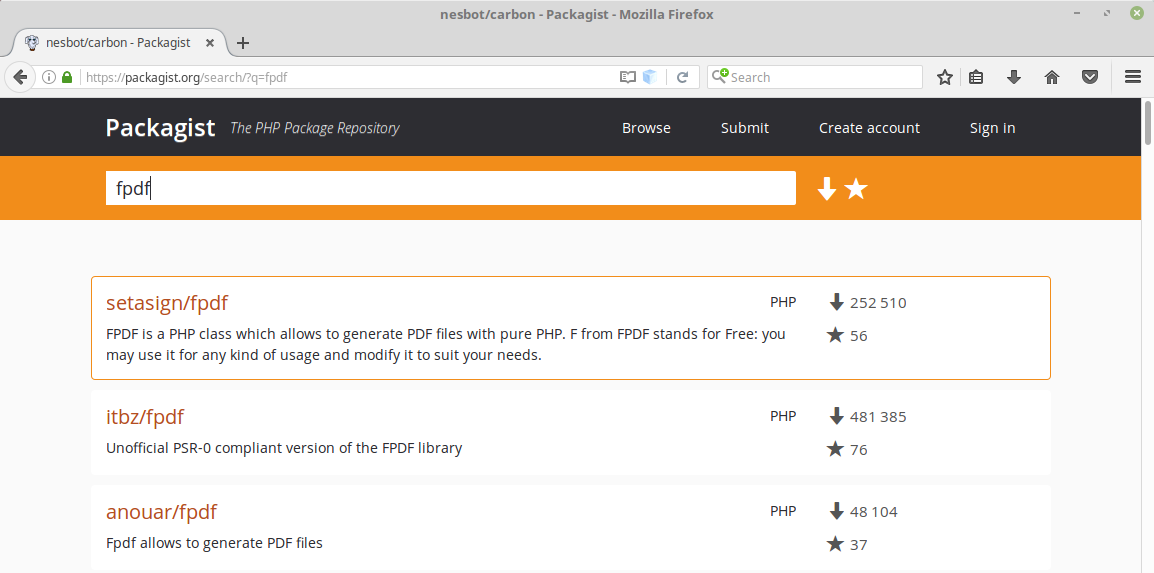Open the anouar/fpdf package
The width and height of the screenshot is (1154, 573).
pyautogui.click(x=161, y=512)
